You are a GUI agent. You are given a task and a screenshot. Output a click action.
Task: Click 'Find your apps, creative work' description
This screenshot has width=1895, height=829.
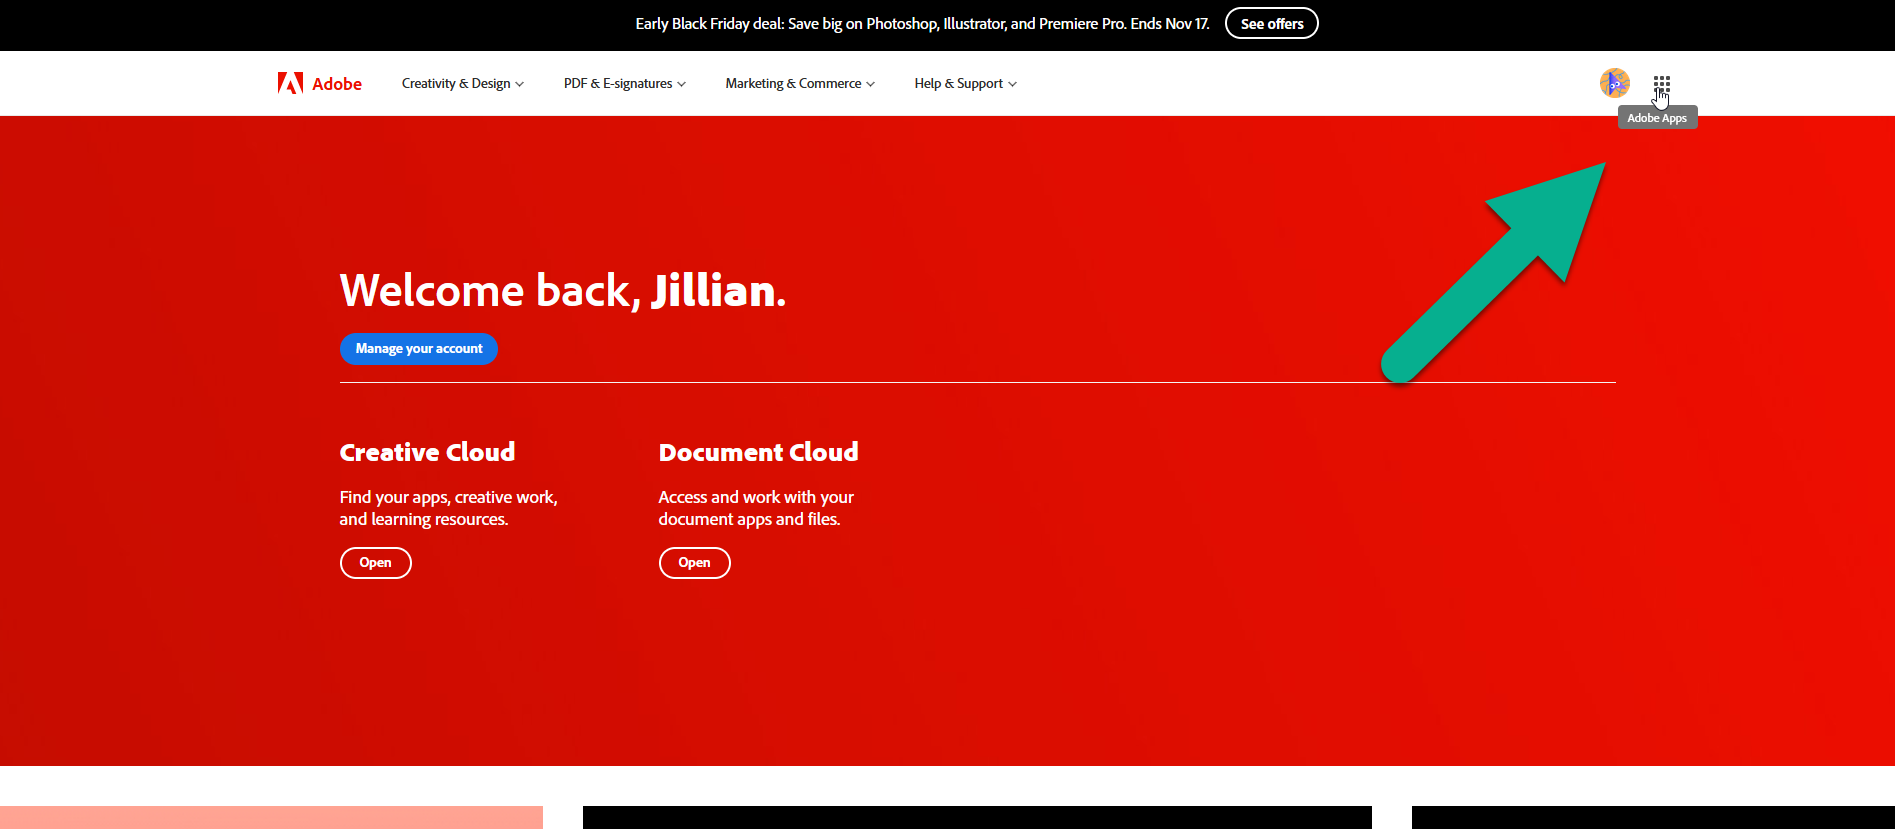tap(449, 508)
